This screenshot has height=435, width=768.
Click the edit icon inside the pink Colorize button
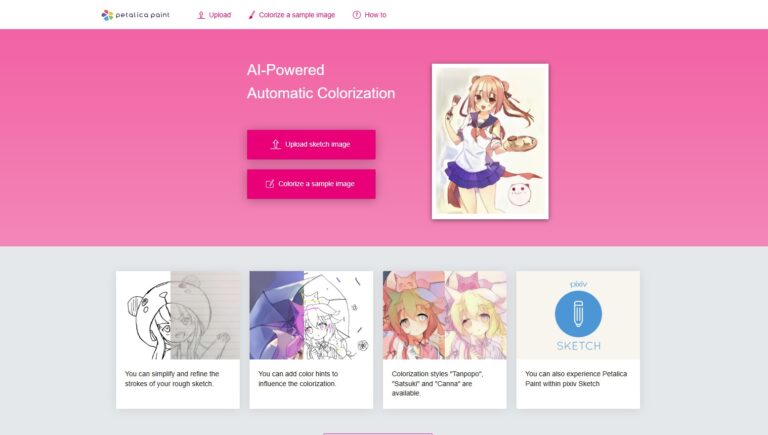tap(270, 184)
